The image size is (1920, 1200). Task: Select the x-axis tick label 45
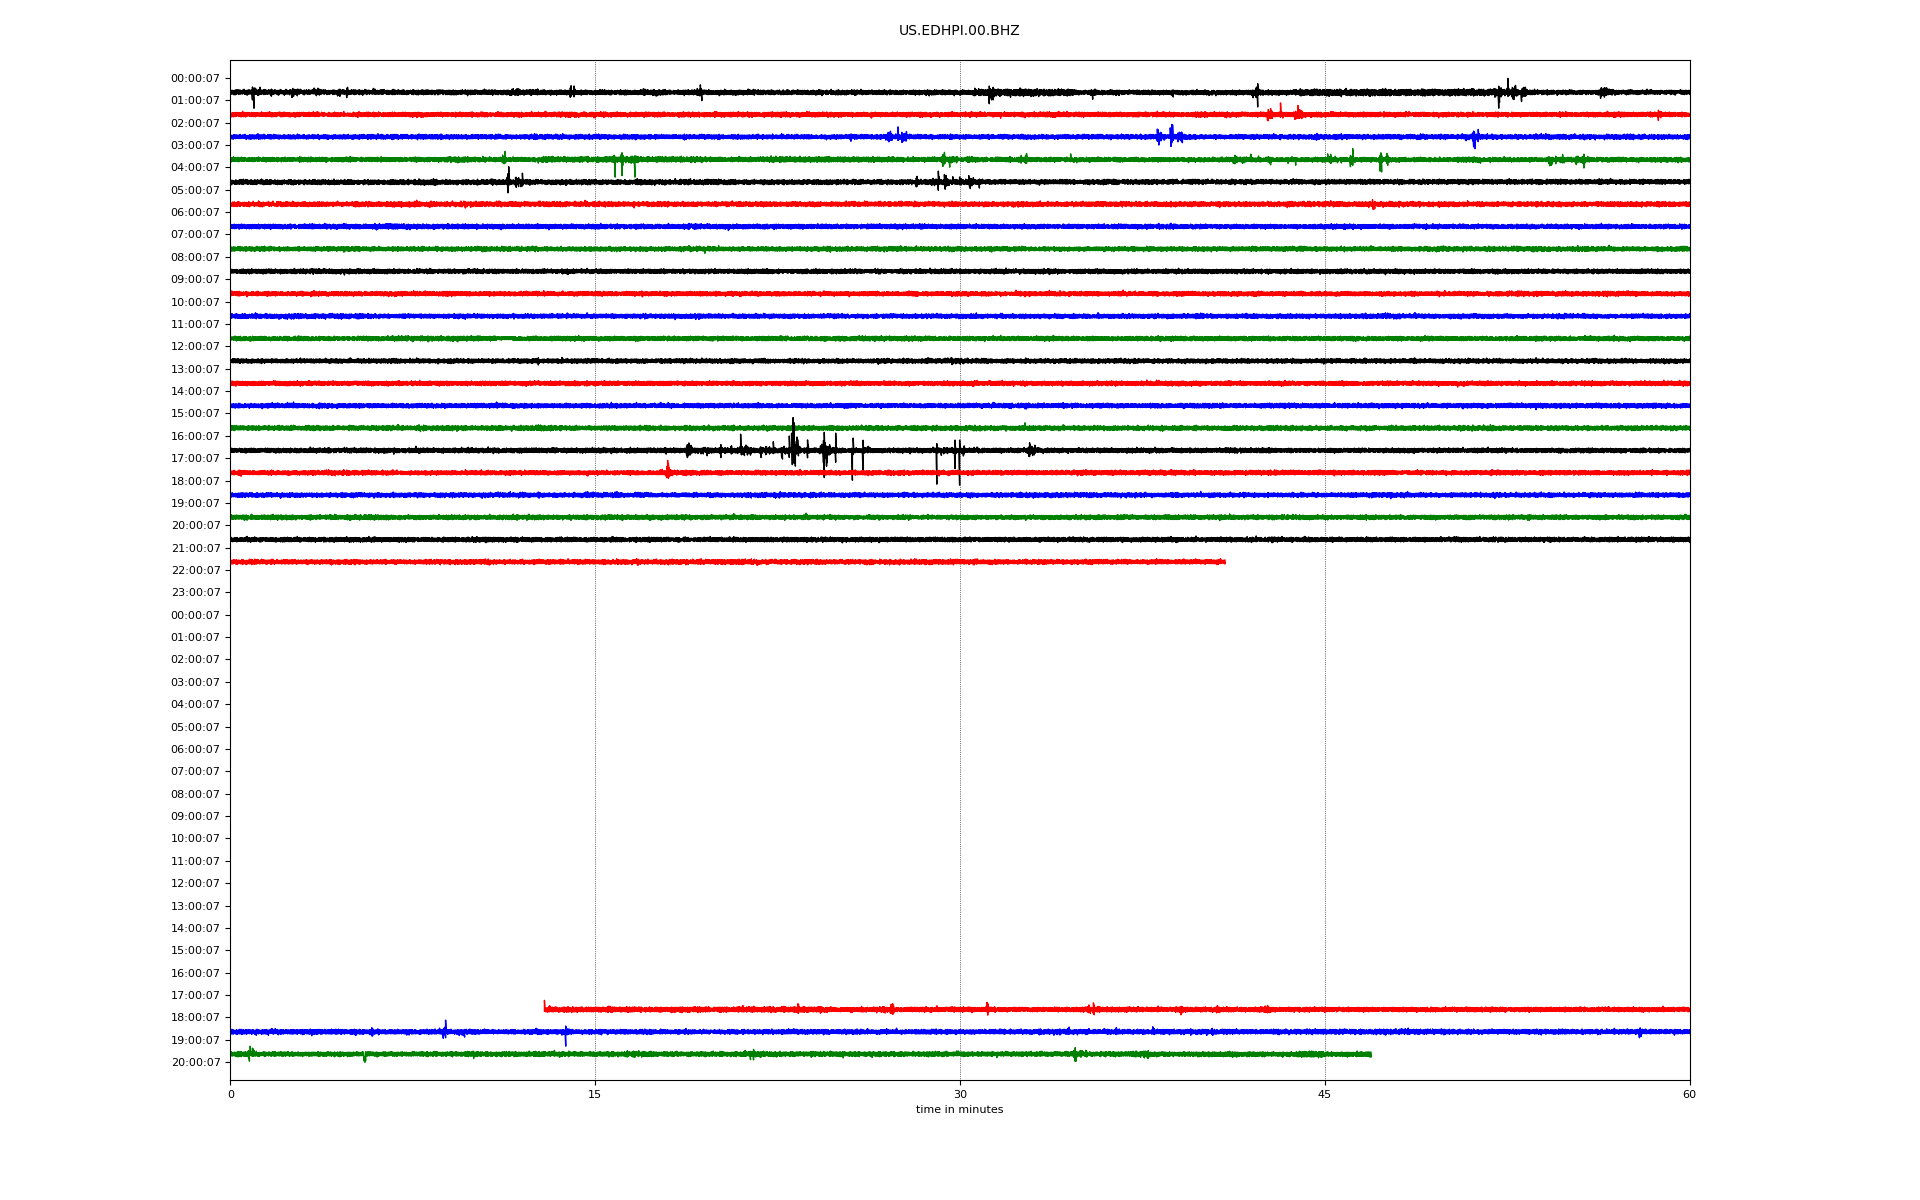click(1325, 1094)
